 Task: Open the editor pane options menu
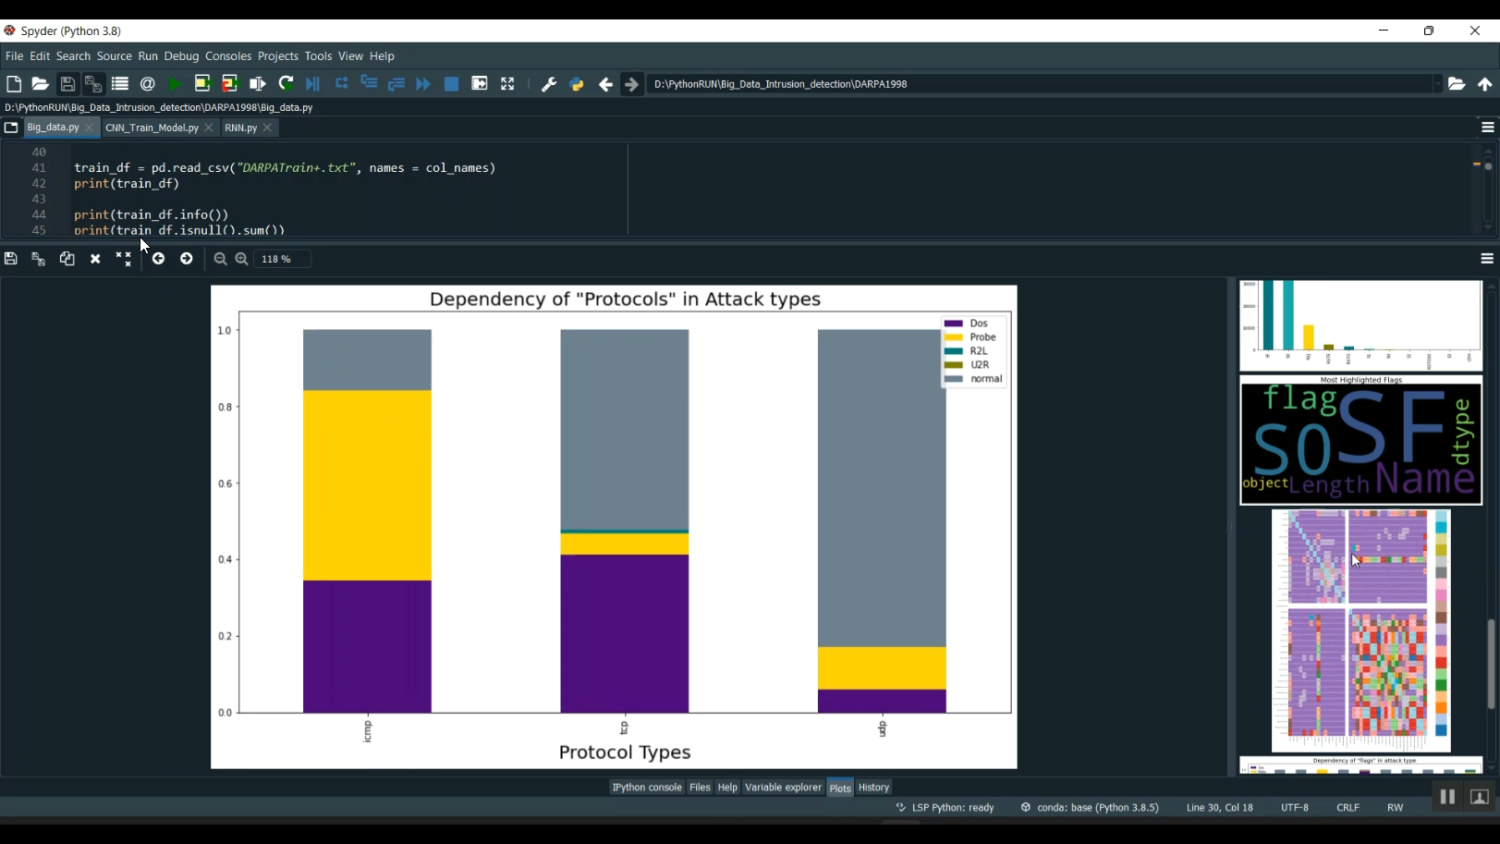1488,127
